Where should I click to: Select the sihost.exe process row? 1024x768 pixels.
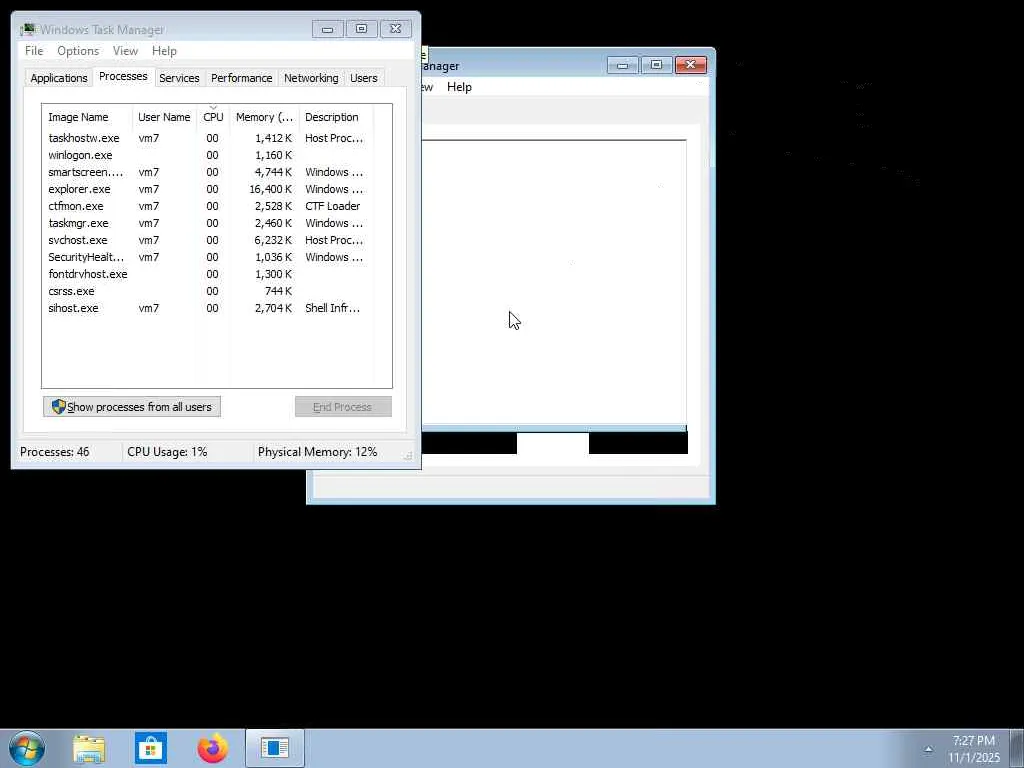208,308
